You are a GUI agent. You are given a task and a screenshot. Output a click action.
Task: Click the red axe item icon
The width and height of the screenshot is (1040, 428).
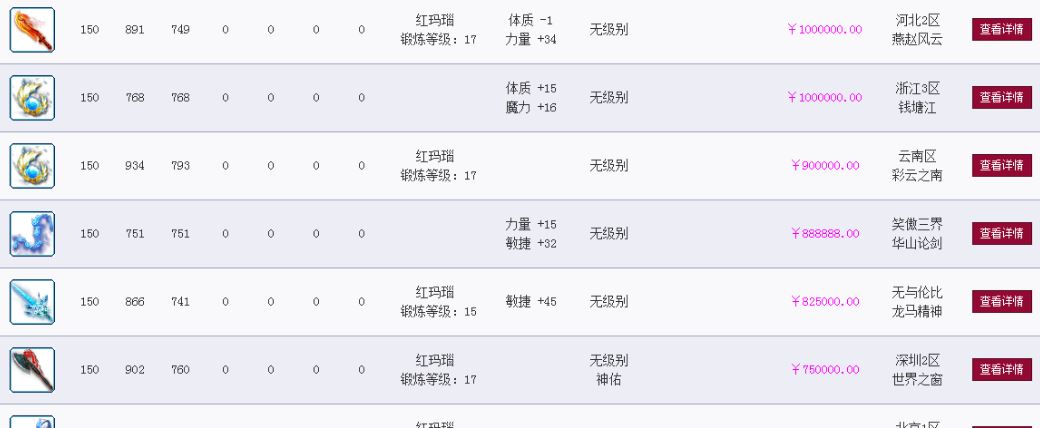pos(32,370)
